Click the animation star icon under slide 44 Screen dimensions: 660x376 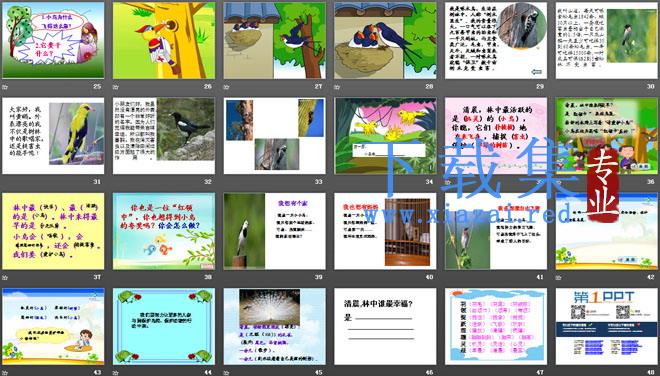click(116, 373)
